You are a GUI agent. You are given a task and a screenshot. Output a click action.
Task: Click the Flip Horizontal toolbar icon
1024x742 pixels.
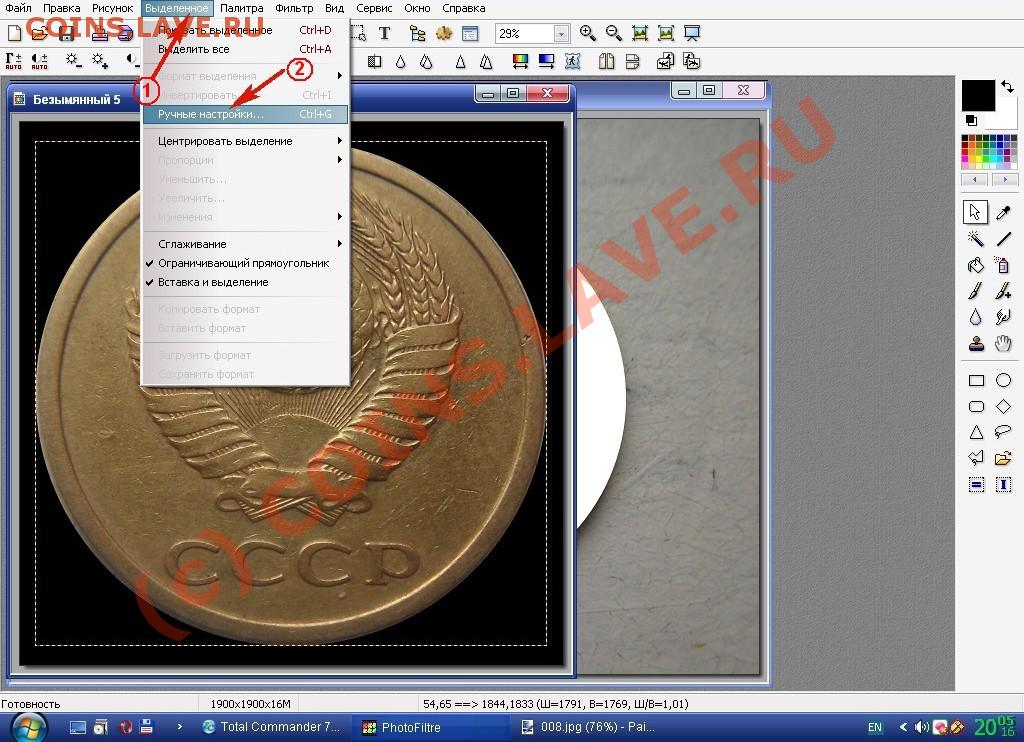tap(607, 61)
